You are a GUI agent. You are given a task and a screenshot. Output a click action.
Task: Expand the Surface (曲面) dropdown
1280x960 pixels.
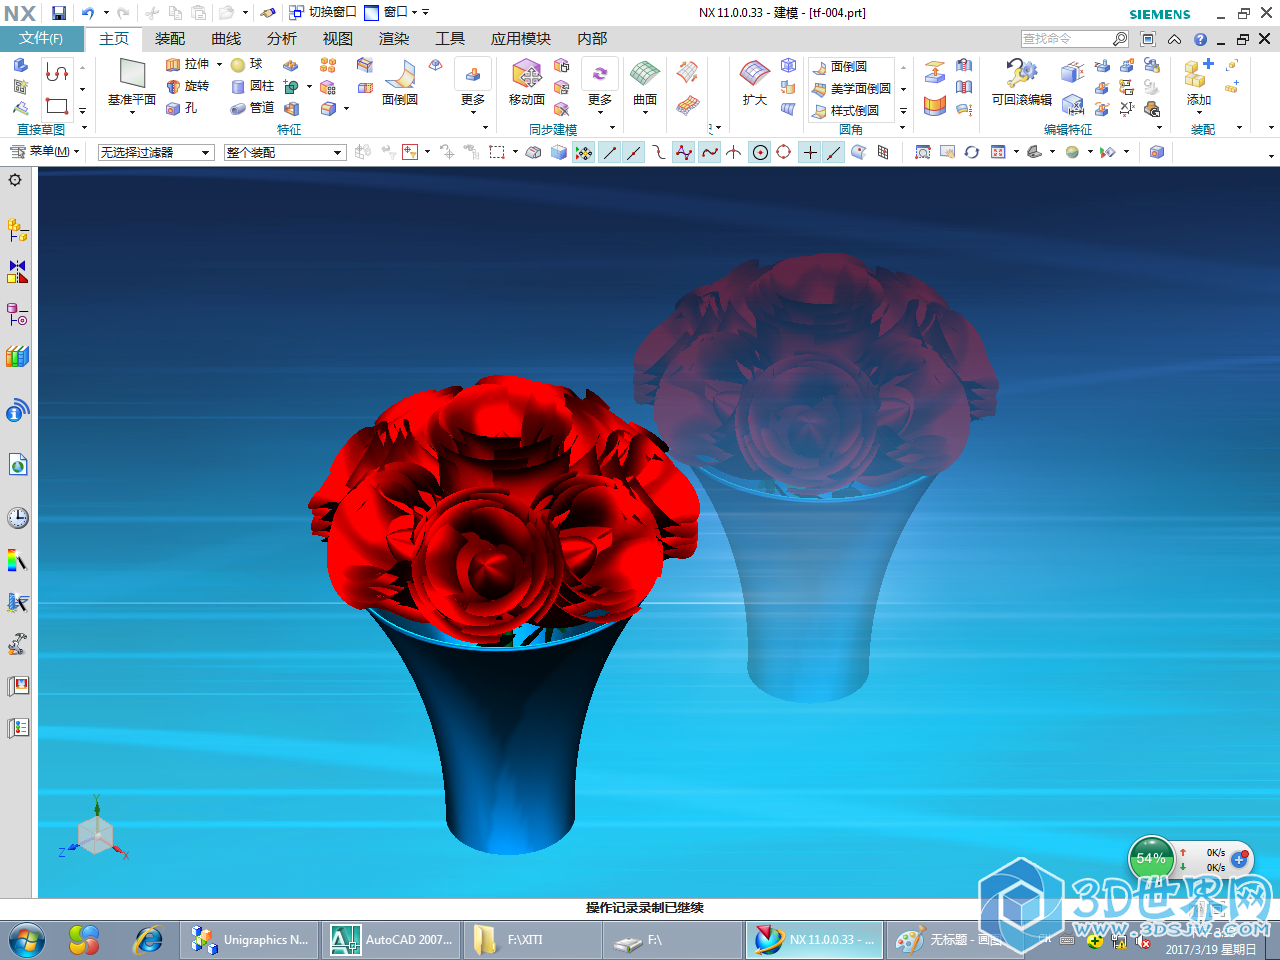[x=645, y=112]
